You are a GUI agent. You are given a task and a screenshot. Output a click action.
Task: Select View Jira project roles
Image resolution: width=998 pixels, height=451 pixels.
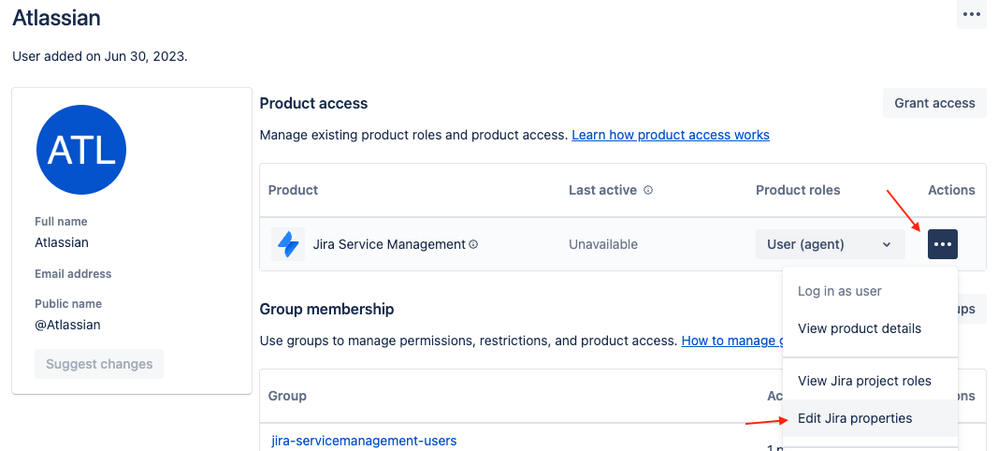(864, 380)
